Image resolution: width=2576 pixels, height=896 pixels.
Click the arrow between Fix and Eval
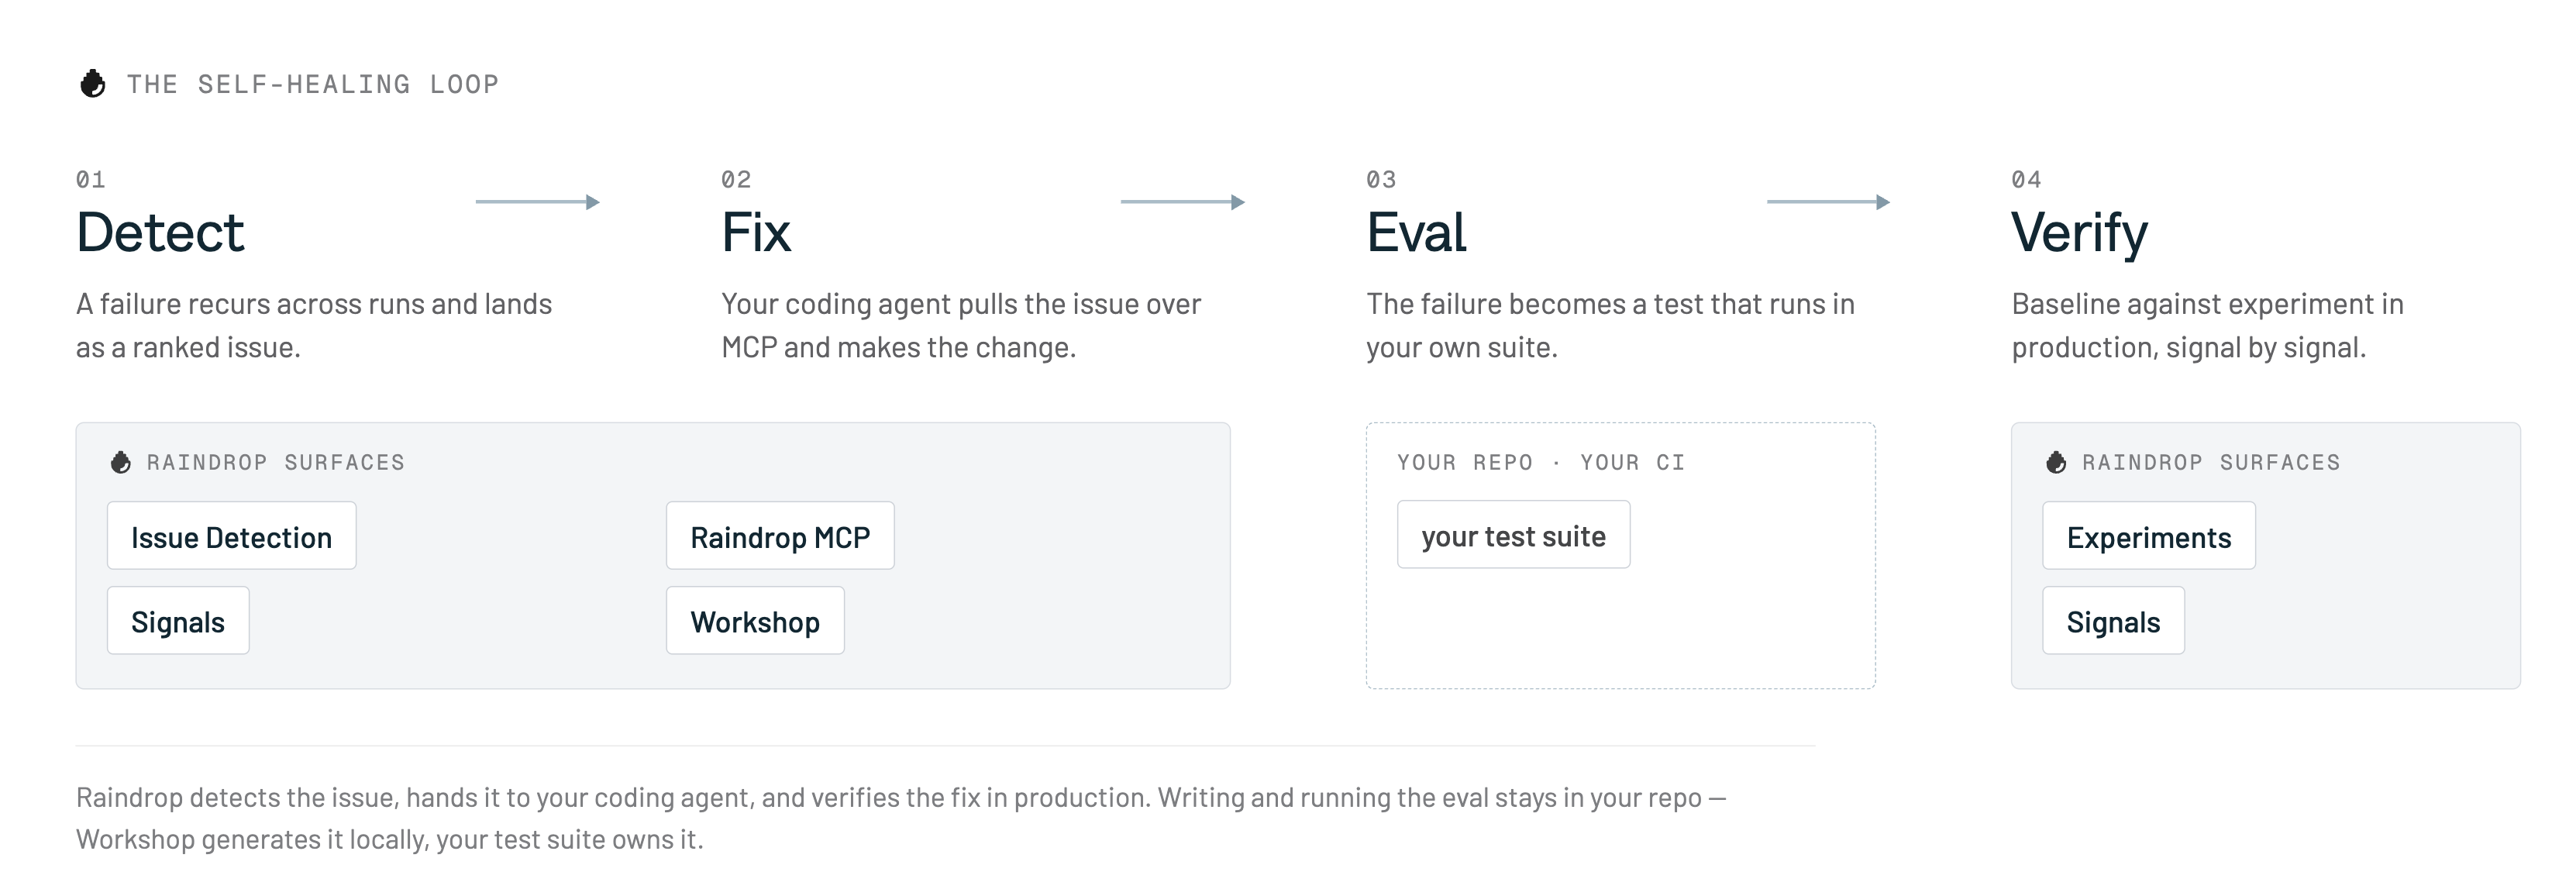pyautogui.click(x=1182, y=202)
